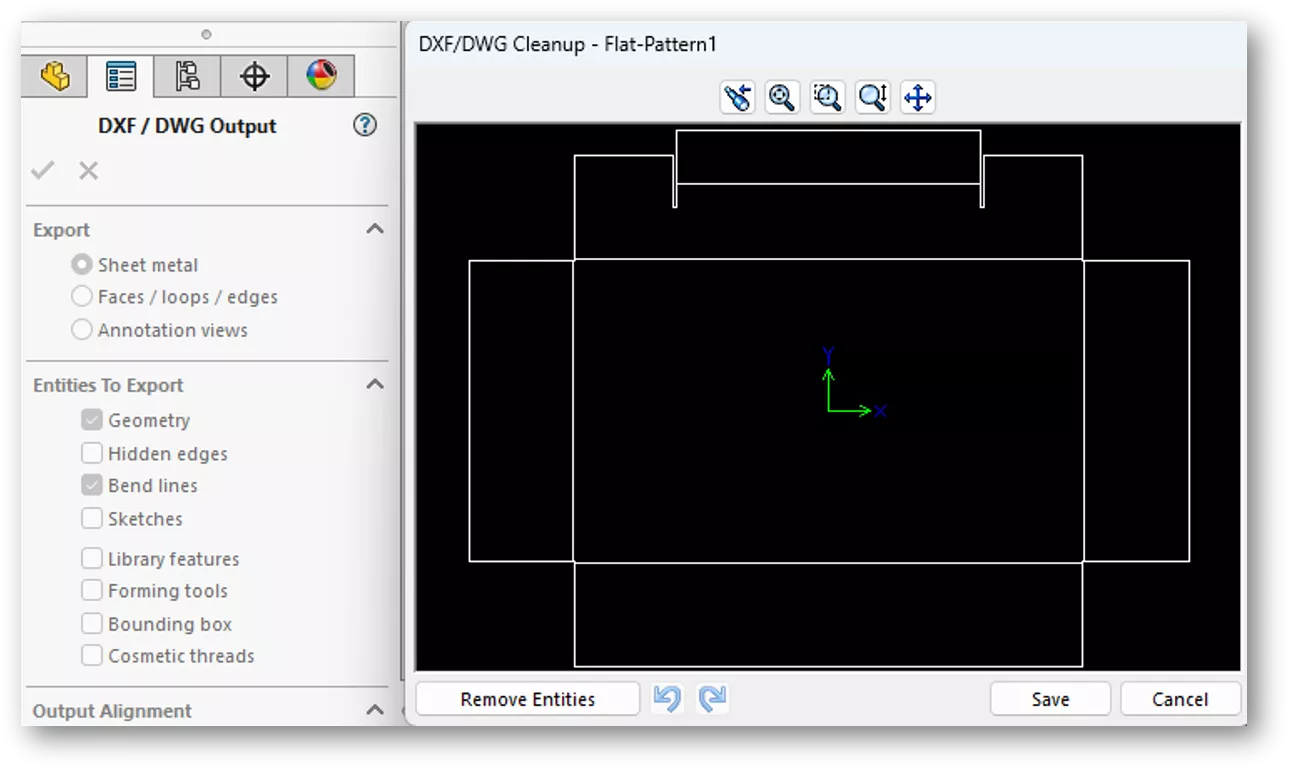Open the ConfigurationManager tab
1289x768 pixels.
coord(187,76)
